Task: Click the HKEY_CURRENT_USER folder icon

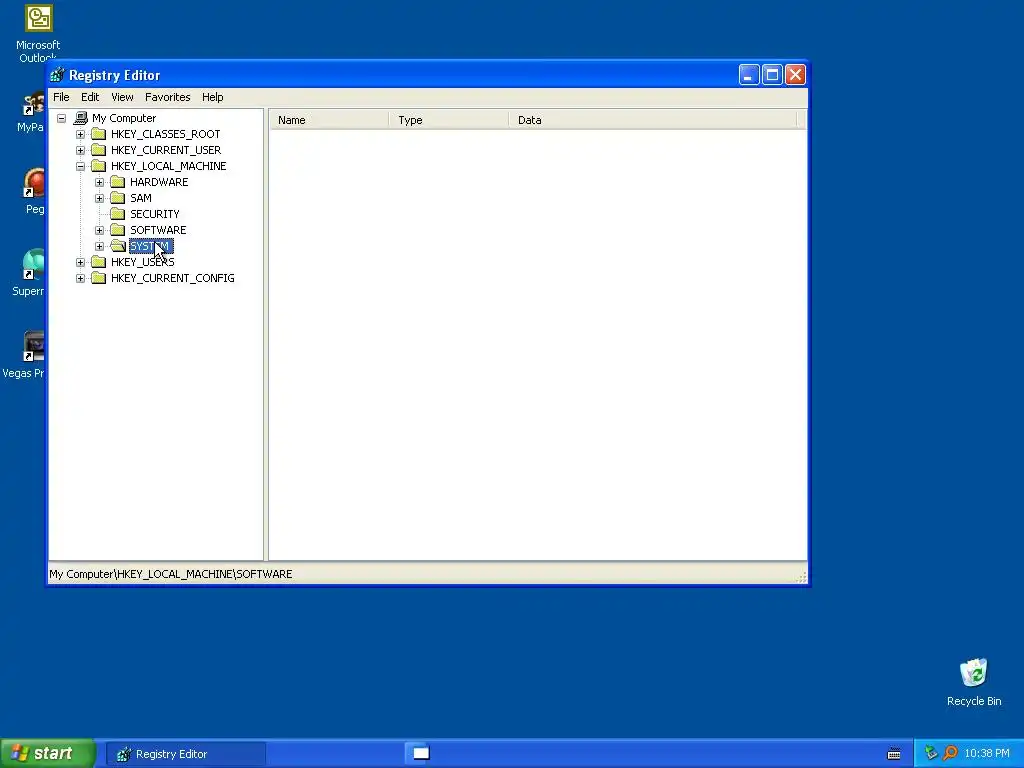Action: [x=99, y=150]
